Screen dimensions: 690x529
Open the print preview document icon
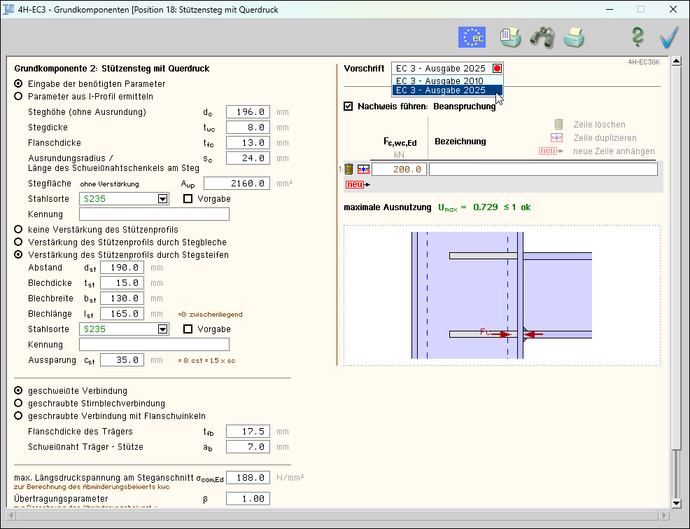click(x=510, y=38)
